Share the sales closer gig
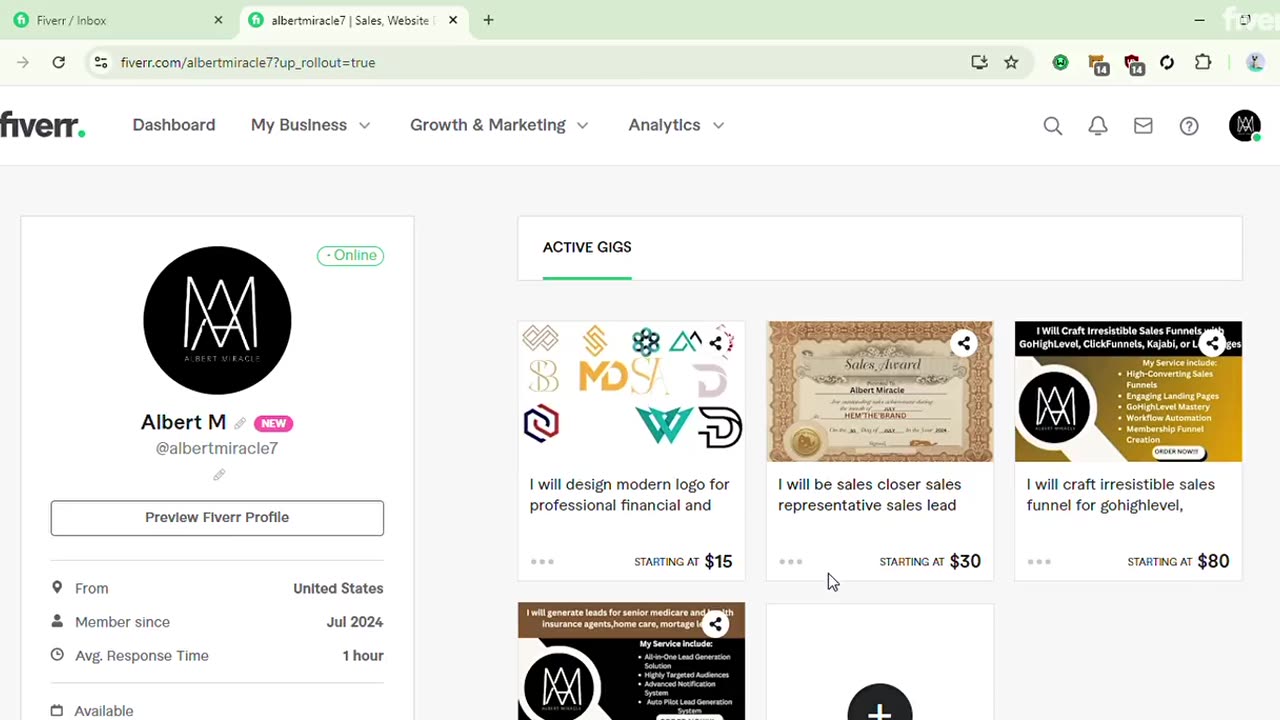The image size is (1280, 720). click(964, 343)
